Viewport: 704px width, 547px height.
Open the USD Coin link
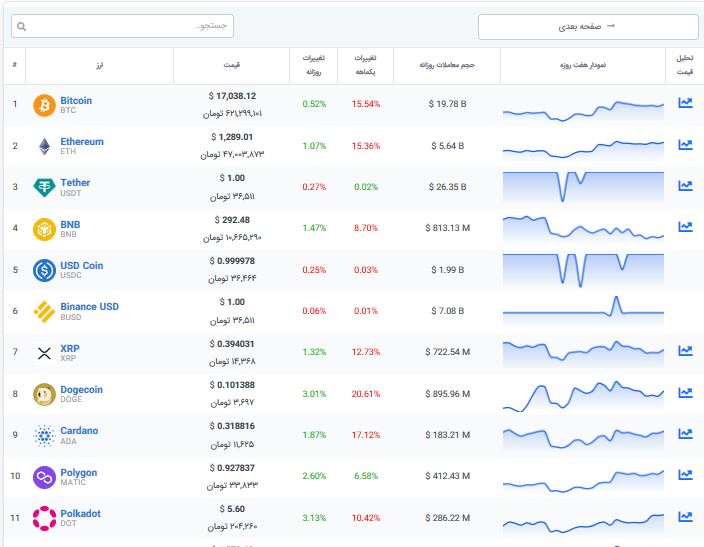(82, 265)
